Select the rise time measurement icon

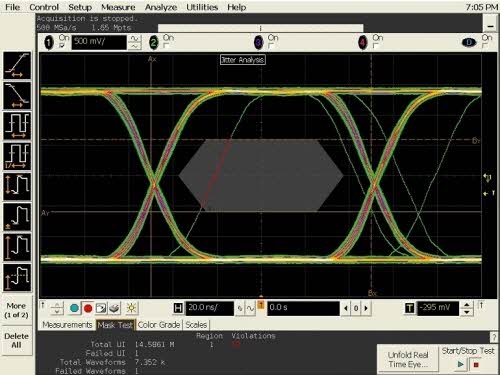(x=17, y=65)
